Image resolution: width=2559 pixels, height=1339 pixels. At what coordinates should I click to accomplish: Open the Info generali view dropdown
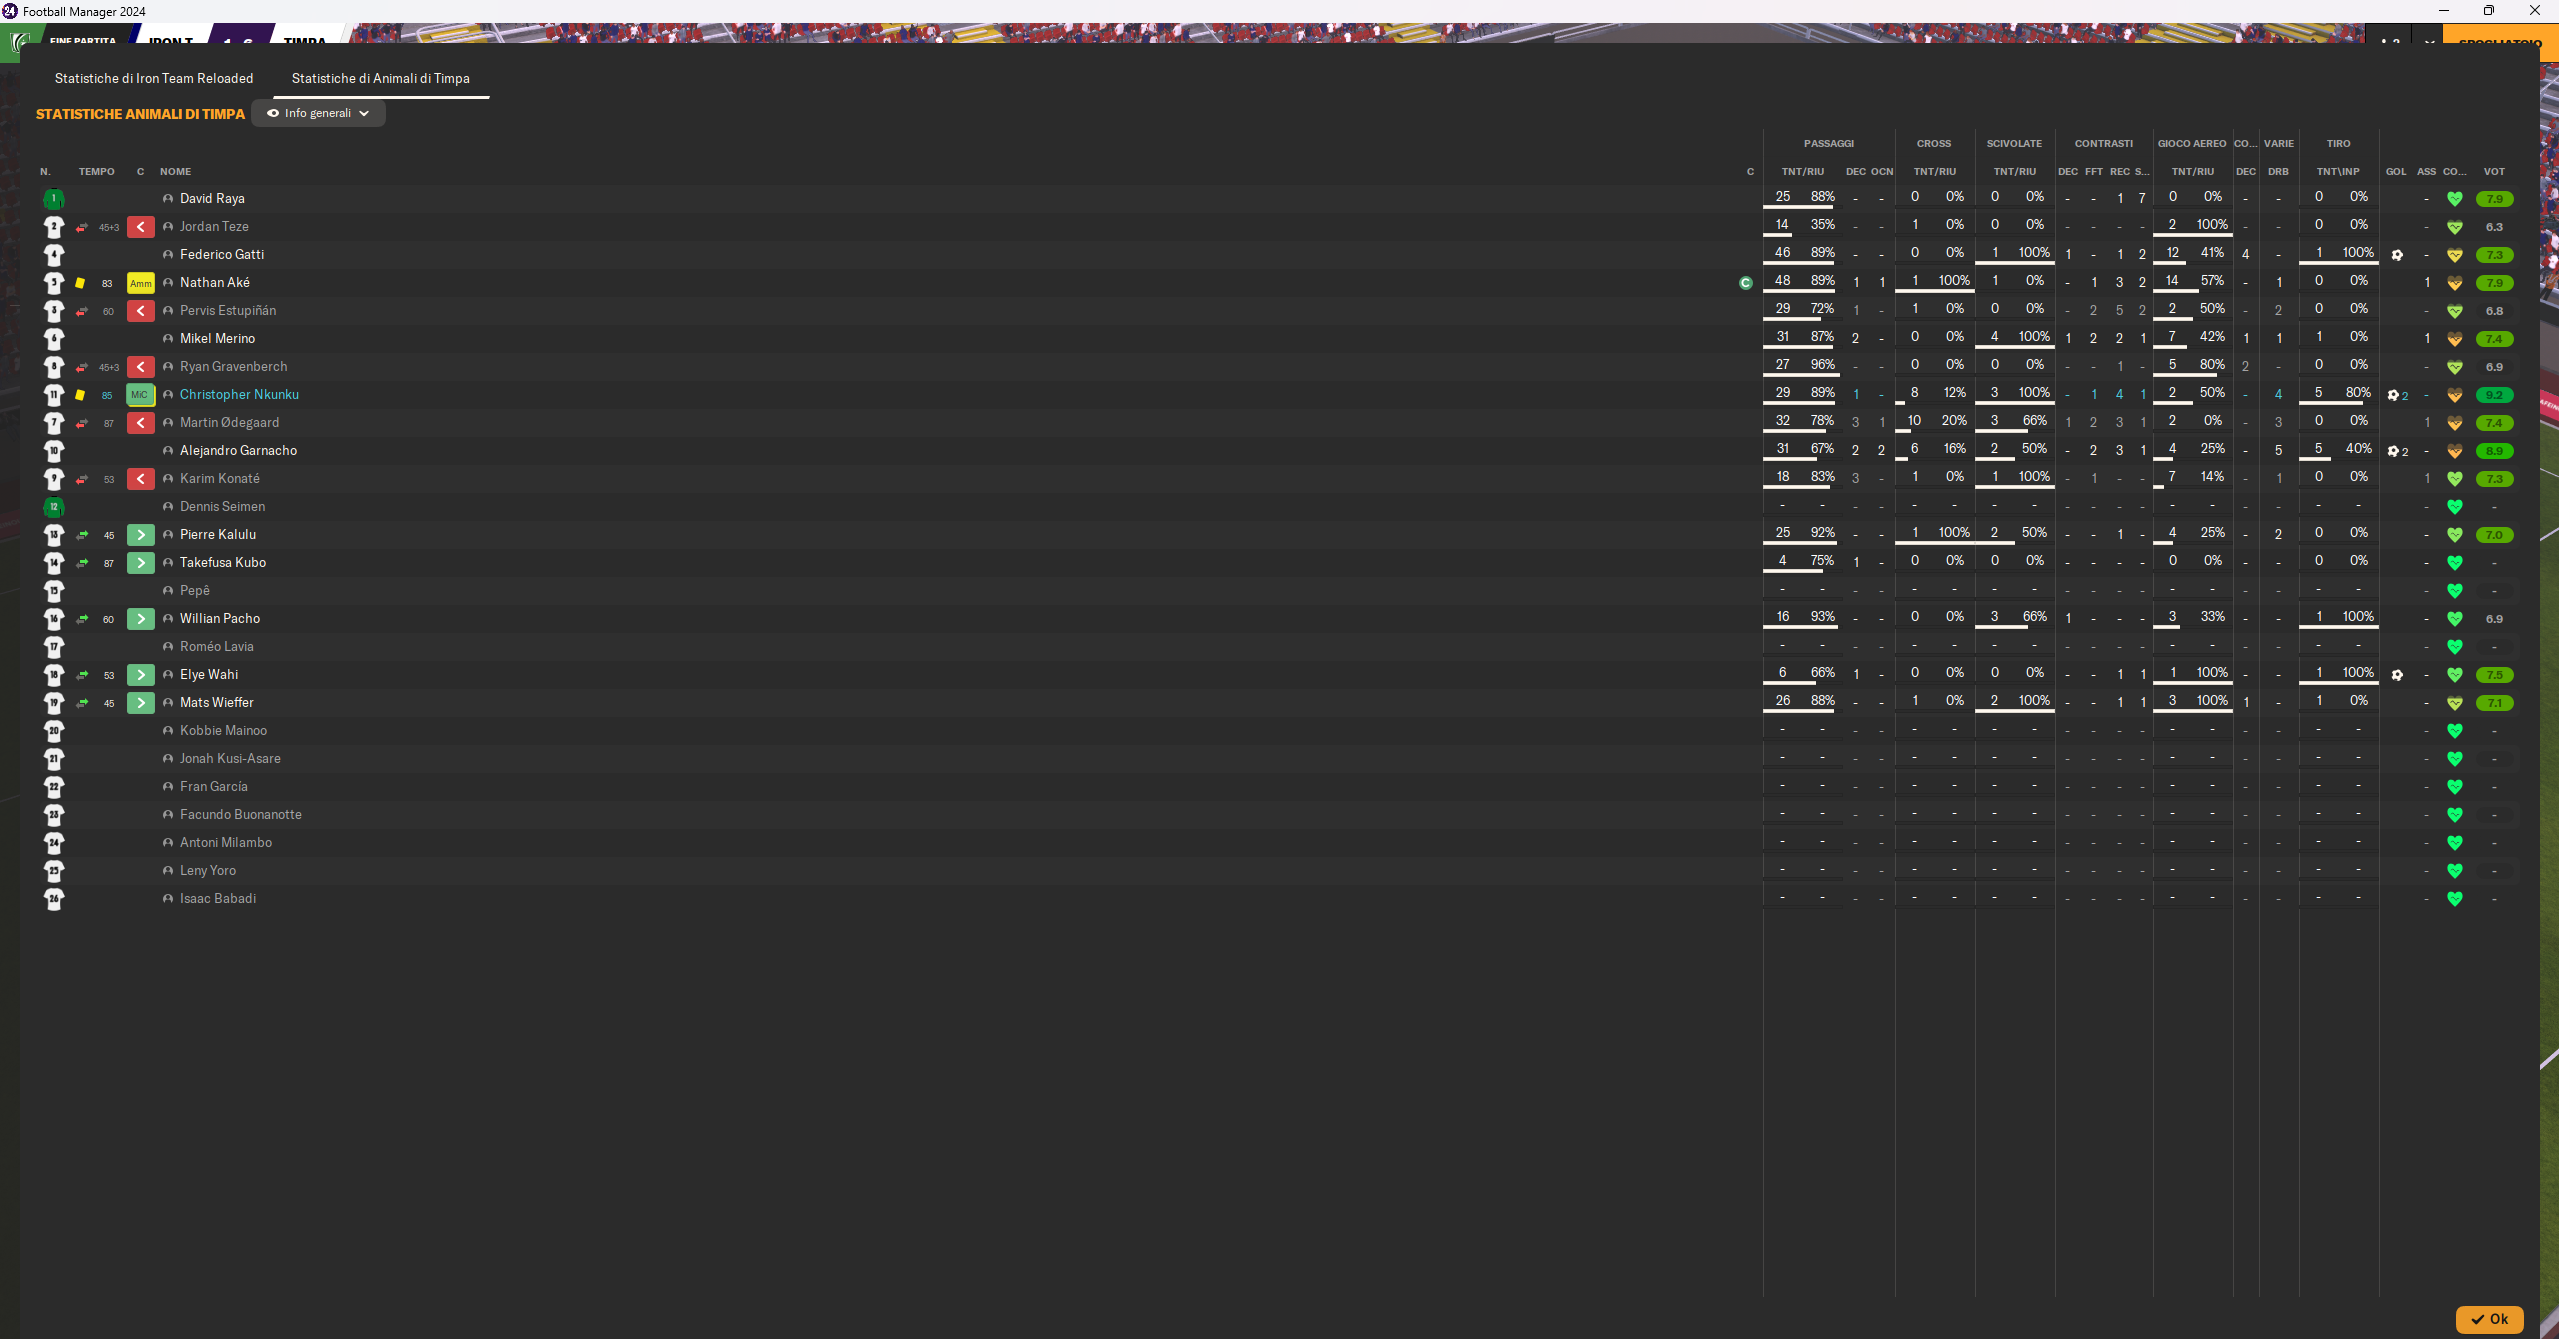(318, 113)
